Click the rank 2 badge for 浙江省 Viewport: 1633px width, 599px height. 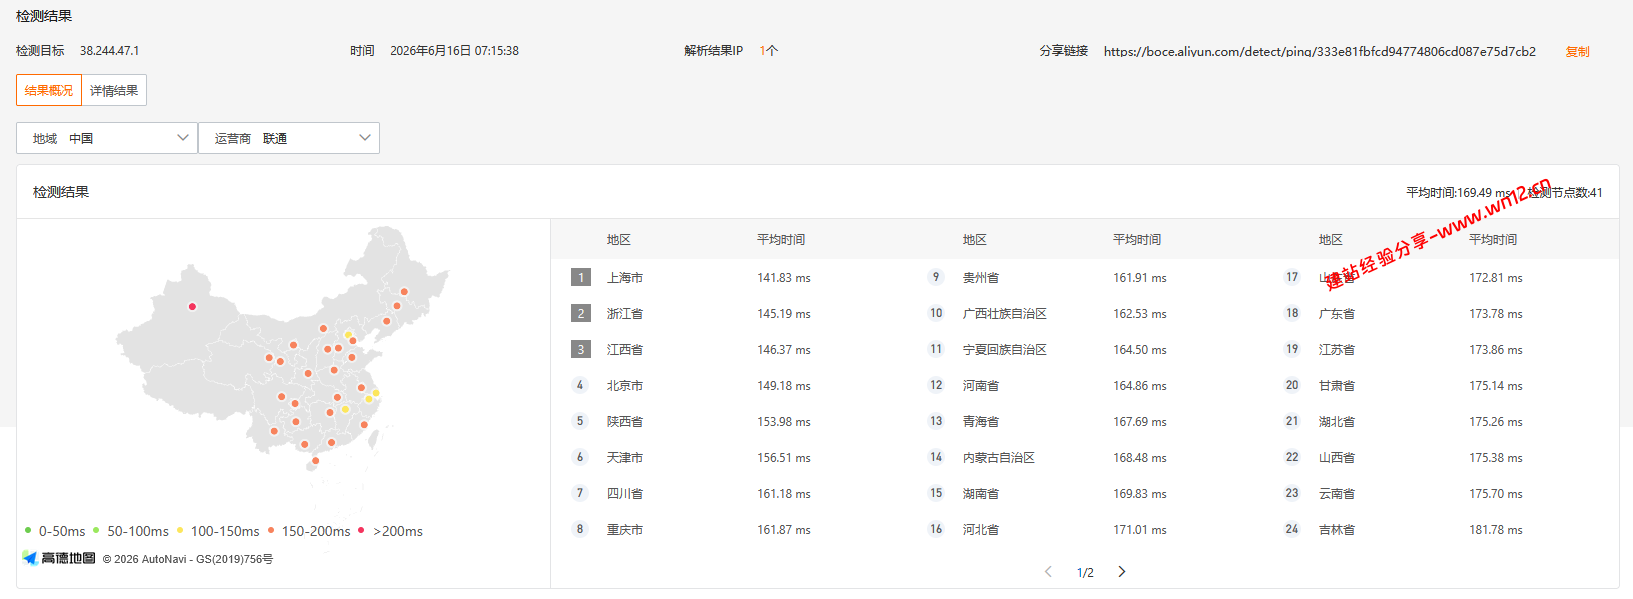pos(581,313)
